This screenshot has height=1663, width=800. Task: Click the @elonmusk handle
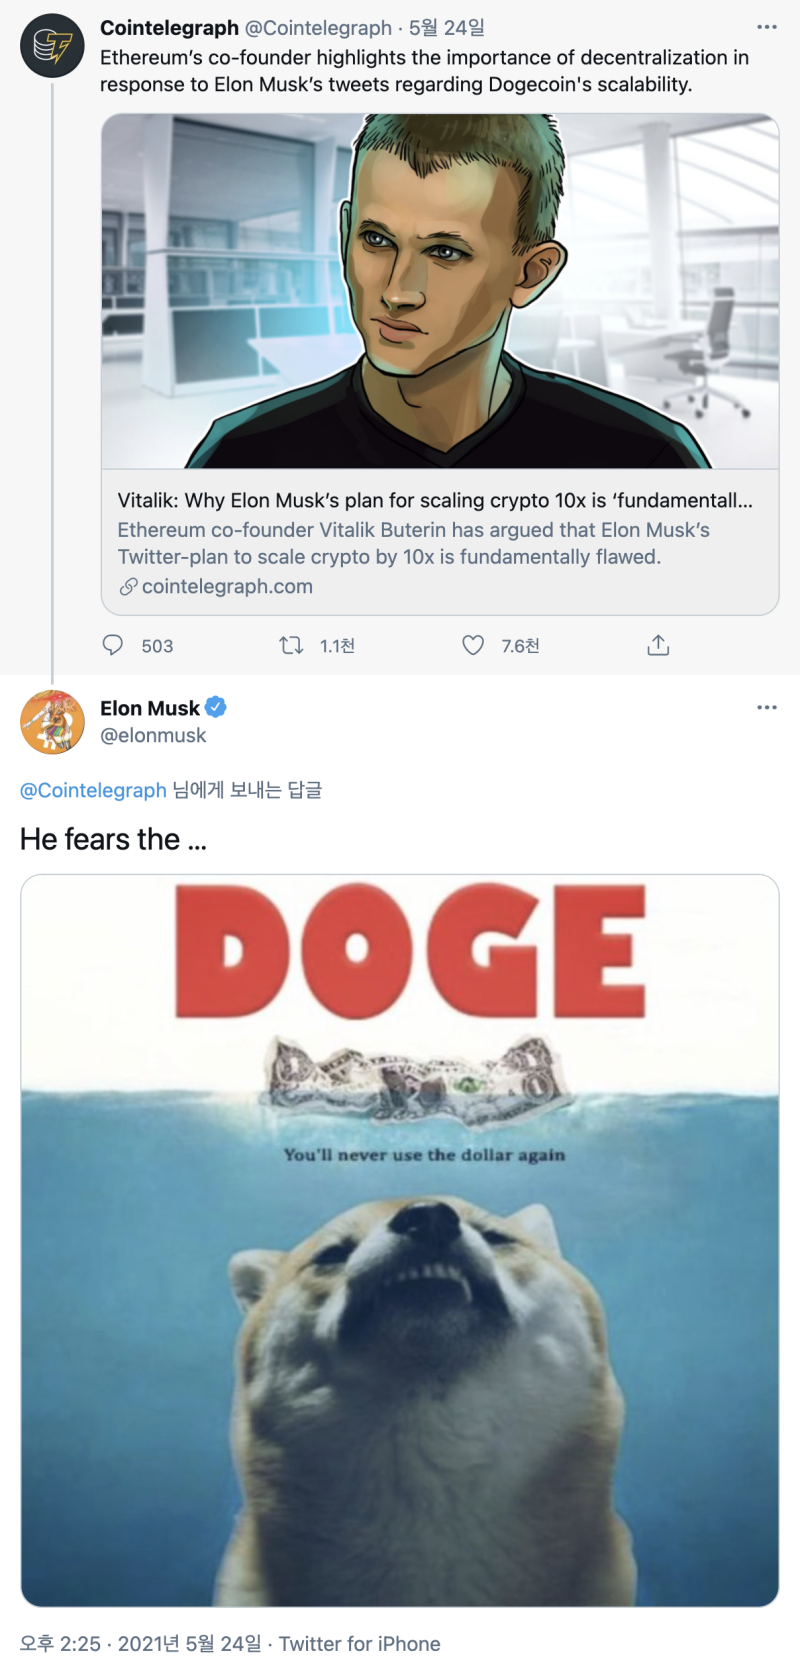tap(153, 735)
